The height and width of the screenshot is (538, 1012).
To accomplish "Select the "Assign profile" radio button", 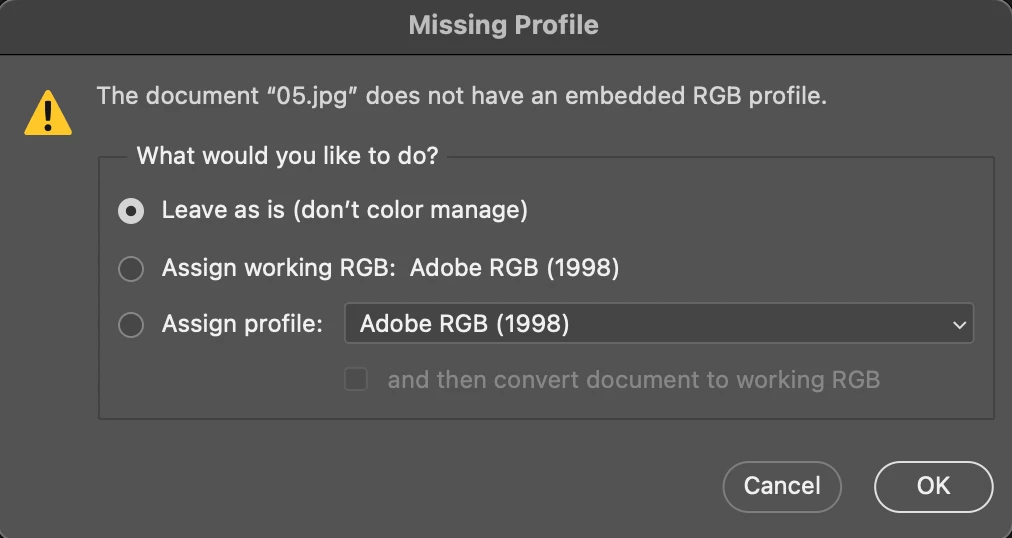I will [131, 325].
